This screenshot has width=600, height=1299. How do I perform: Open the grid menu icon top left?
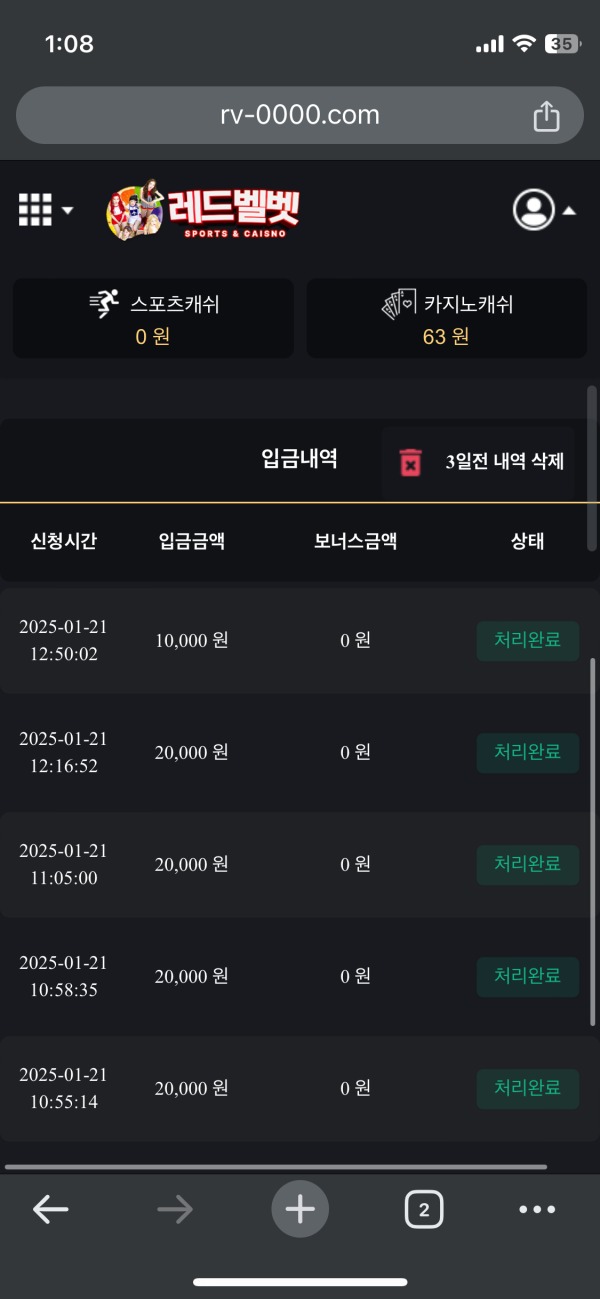pyautogui.click(x=33, y=210)
